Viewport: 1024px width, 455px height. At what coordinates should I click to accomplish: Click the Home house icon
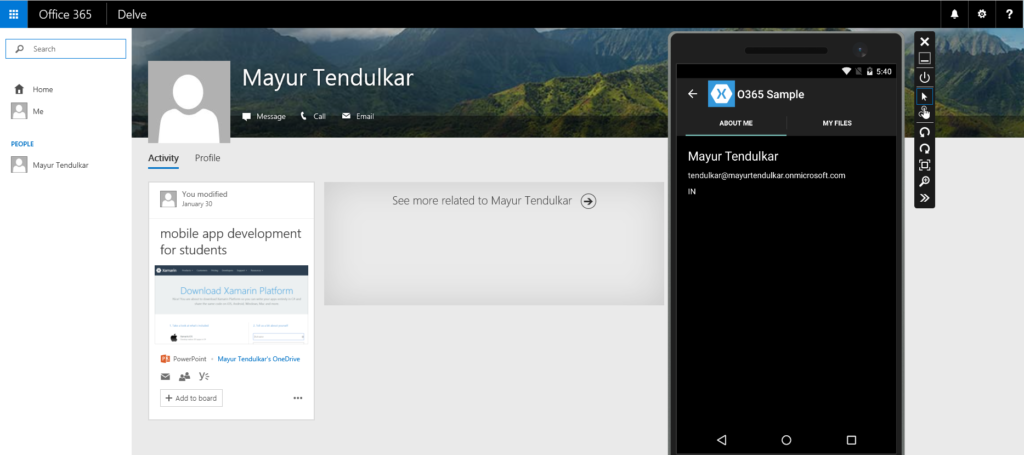19,89
